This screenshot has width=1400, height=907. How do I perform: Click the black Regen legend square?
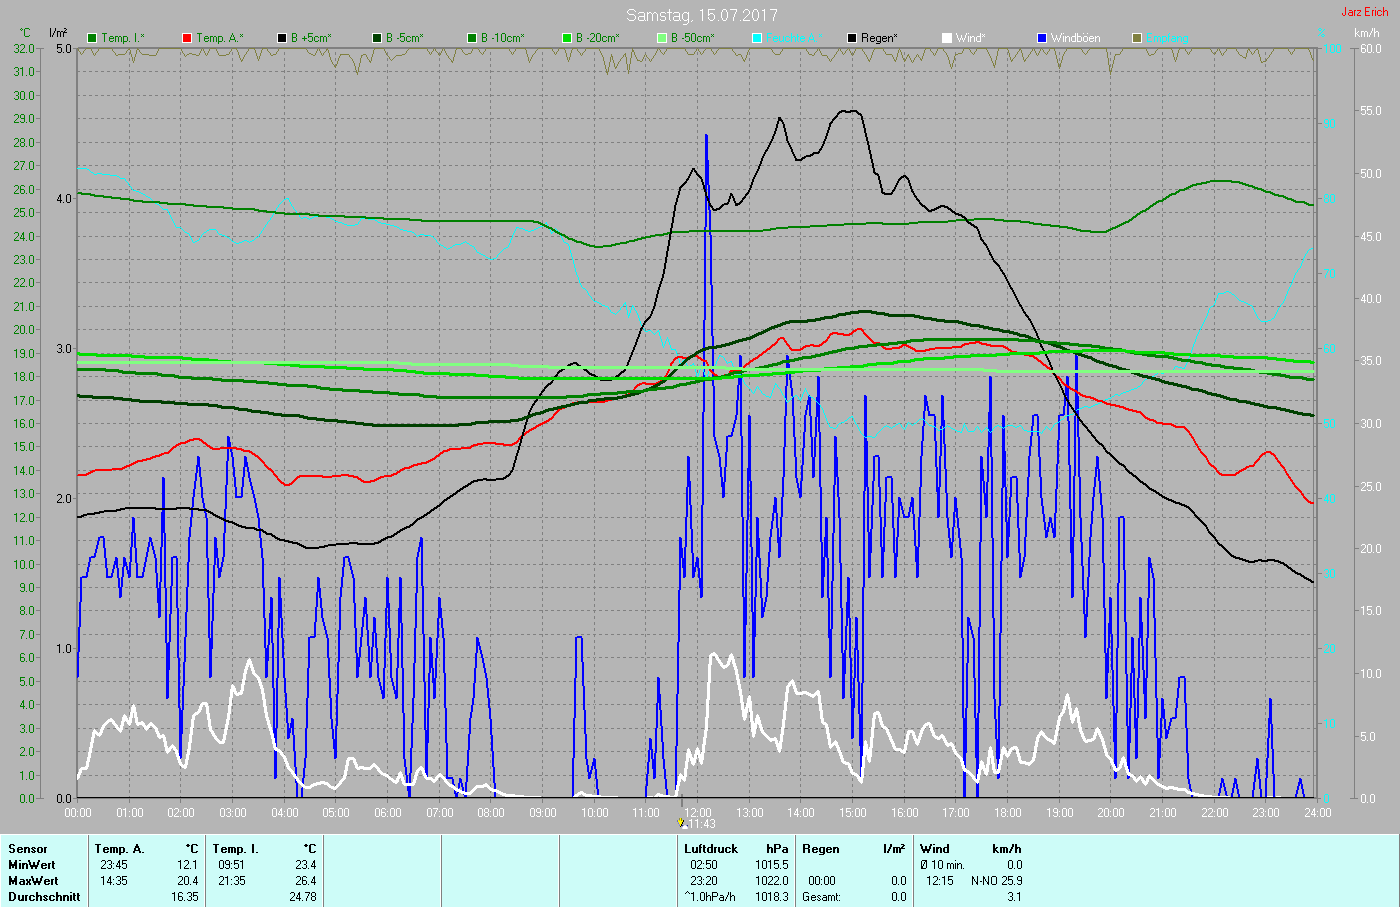(852, 38)
